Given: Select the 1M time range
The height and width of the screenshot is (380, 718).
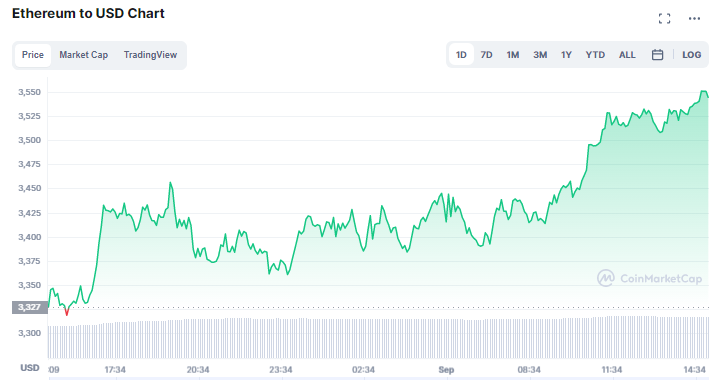Looking at the screenshot, I should click(513, 55).
